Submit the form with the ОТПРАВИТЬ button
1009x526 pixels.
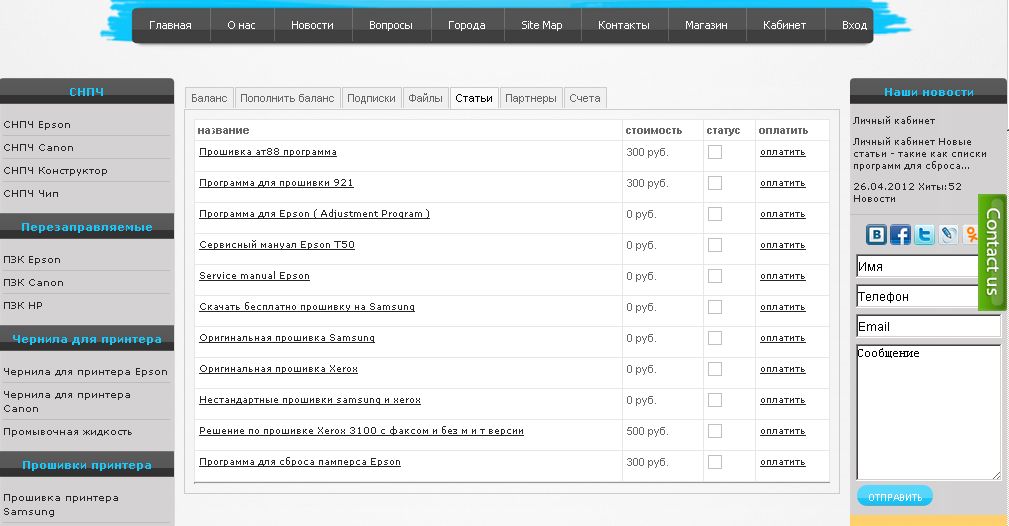(x=894, y=496)
